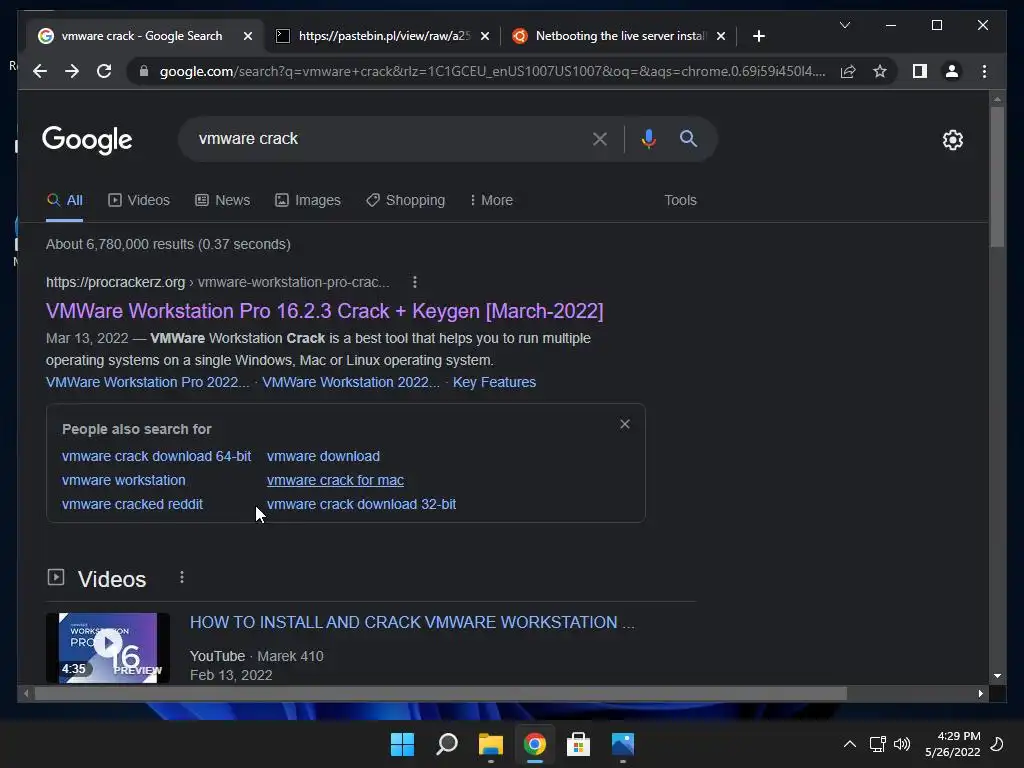Open Microsoft Store from the taskbar
1024x768 pixels.
[578, 744]
